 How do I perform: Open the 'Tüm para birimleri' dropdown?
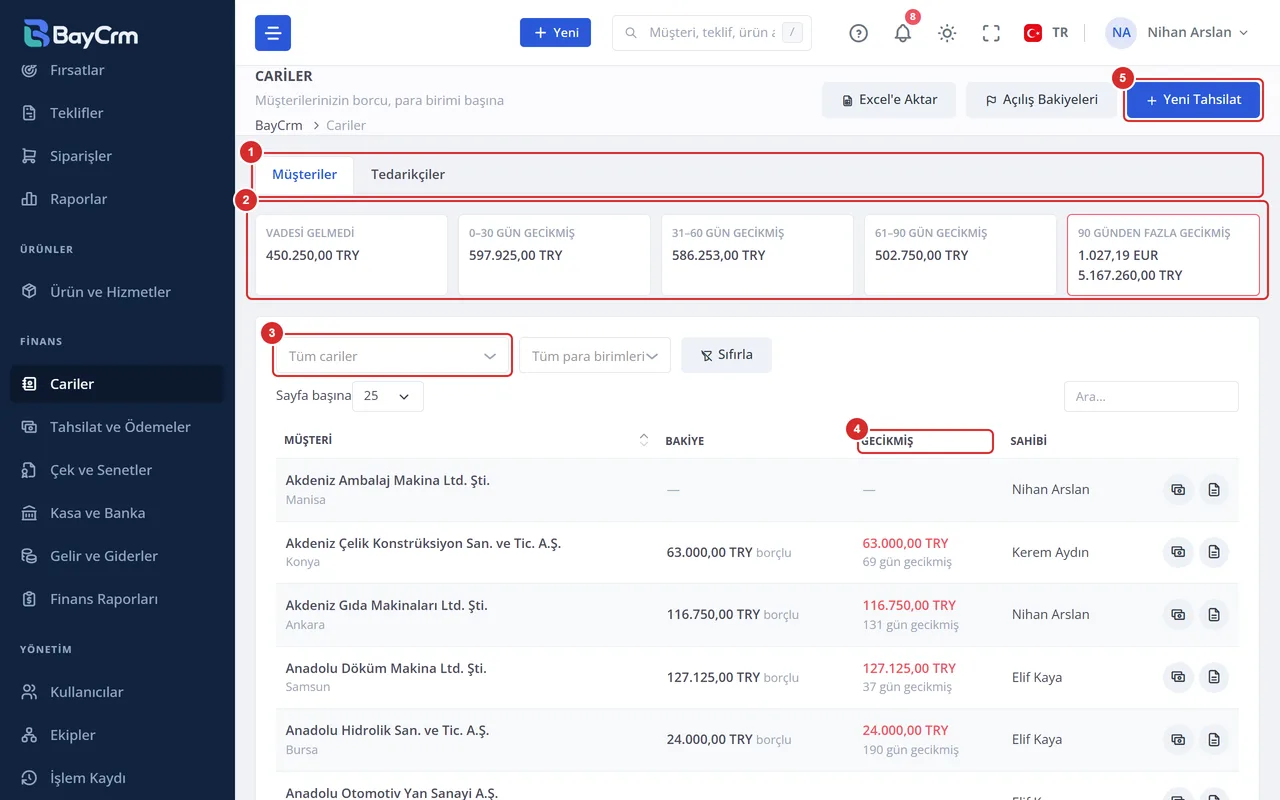pyautogui.click(x=595, y=356)
